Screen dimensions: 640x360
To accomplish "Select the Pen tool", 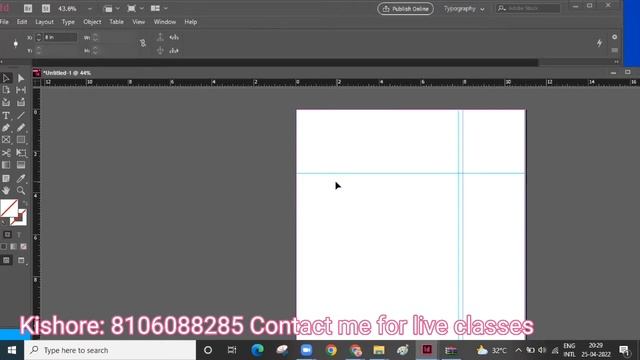I will (x=6, y=128).
